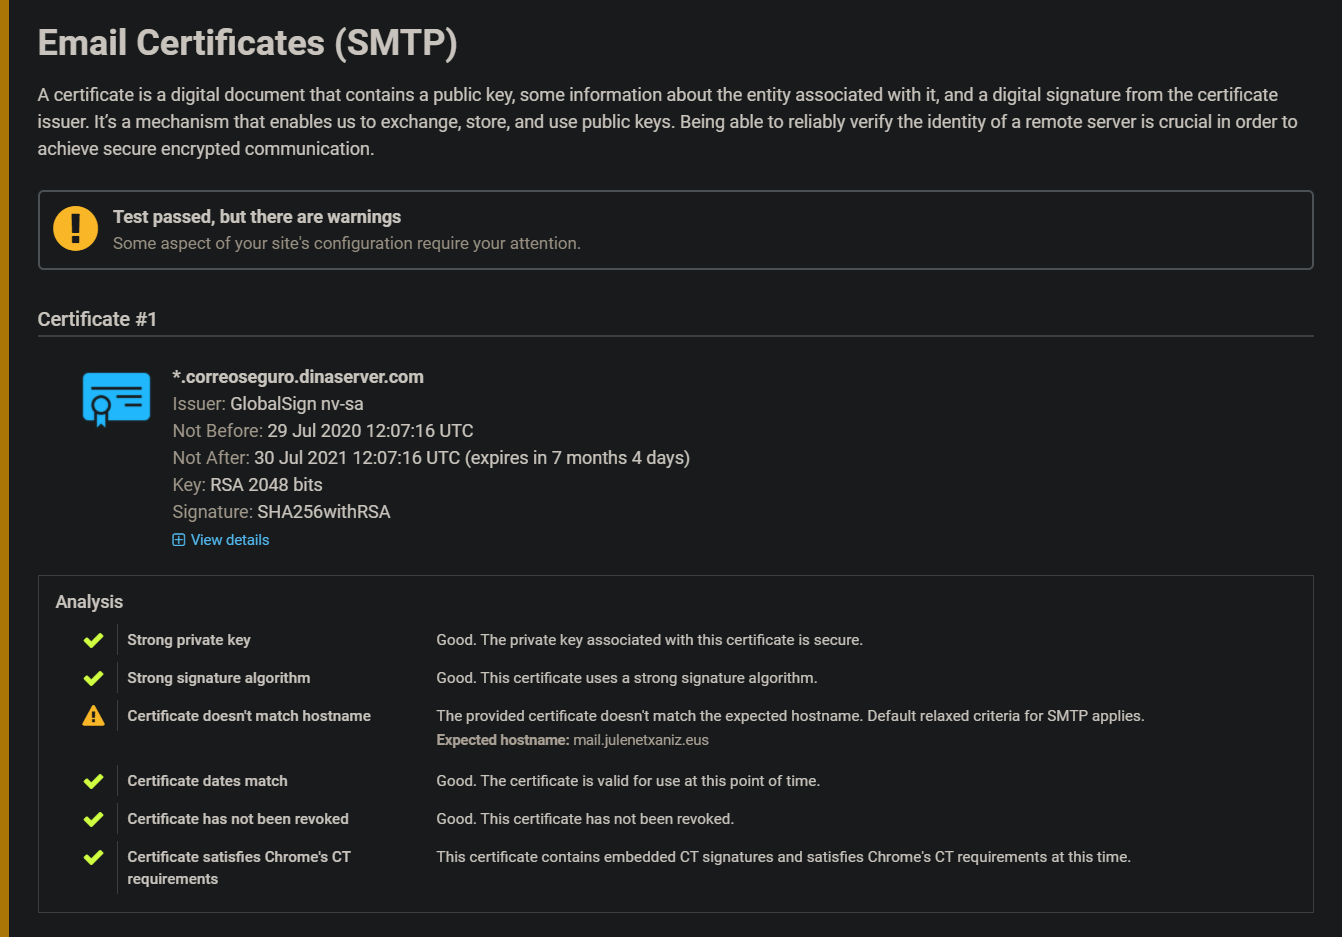Viewport: 1342px width, 937px height.
Task: Click the Email Certificates SMTP heading
Action: coord(247,42)
